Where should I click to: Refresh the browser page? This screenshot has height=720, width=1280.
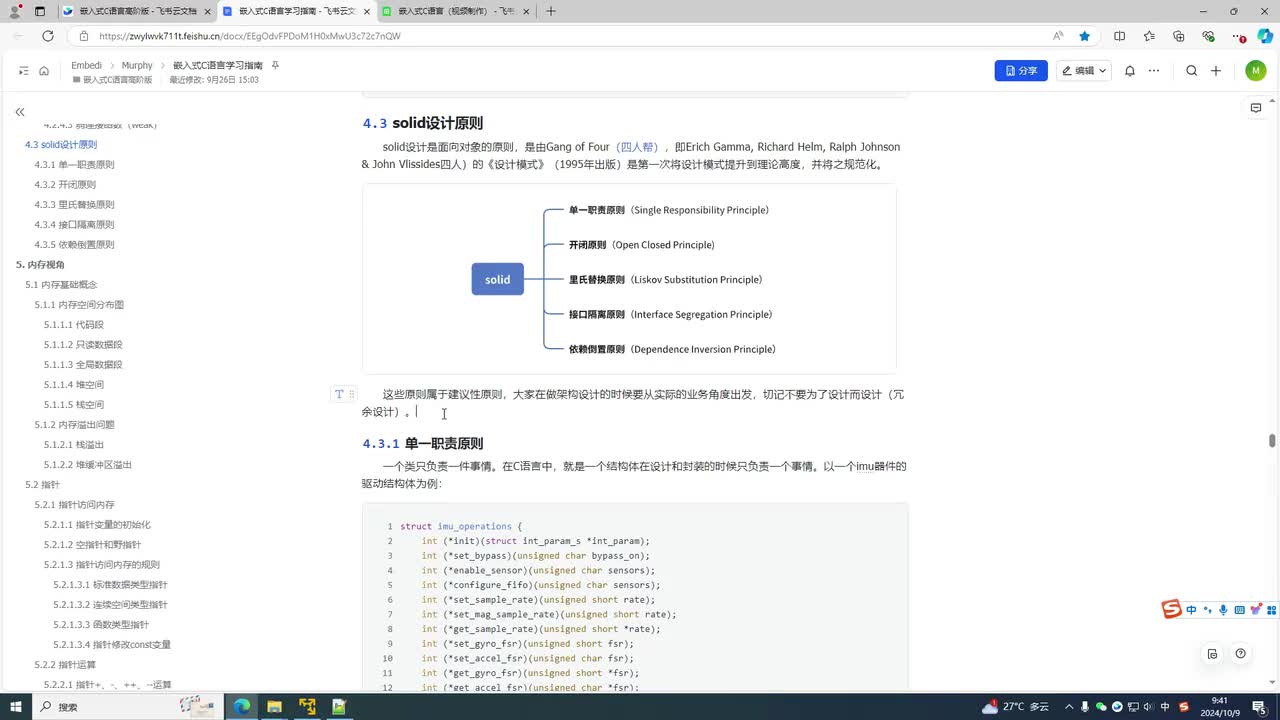tap(47, 36)
